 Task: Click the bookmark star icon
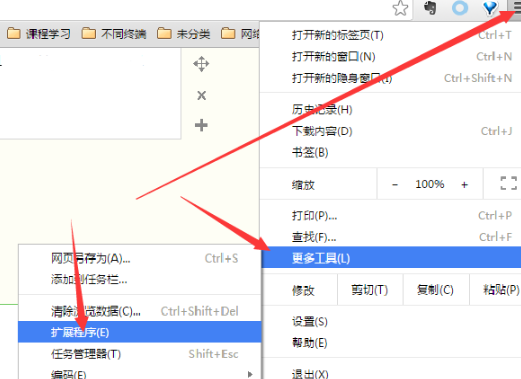pos(400,8)
